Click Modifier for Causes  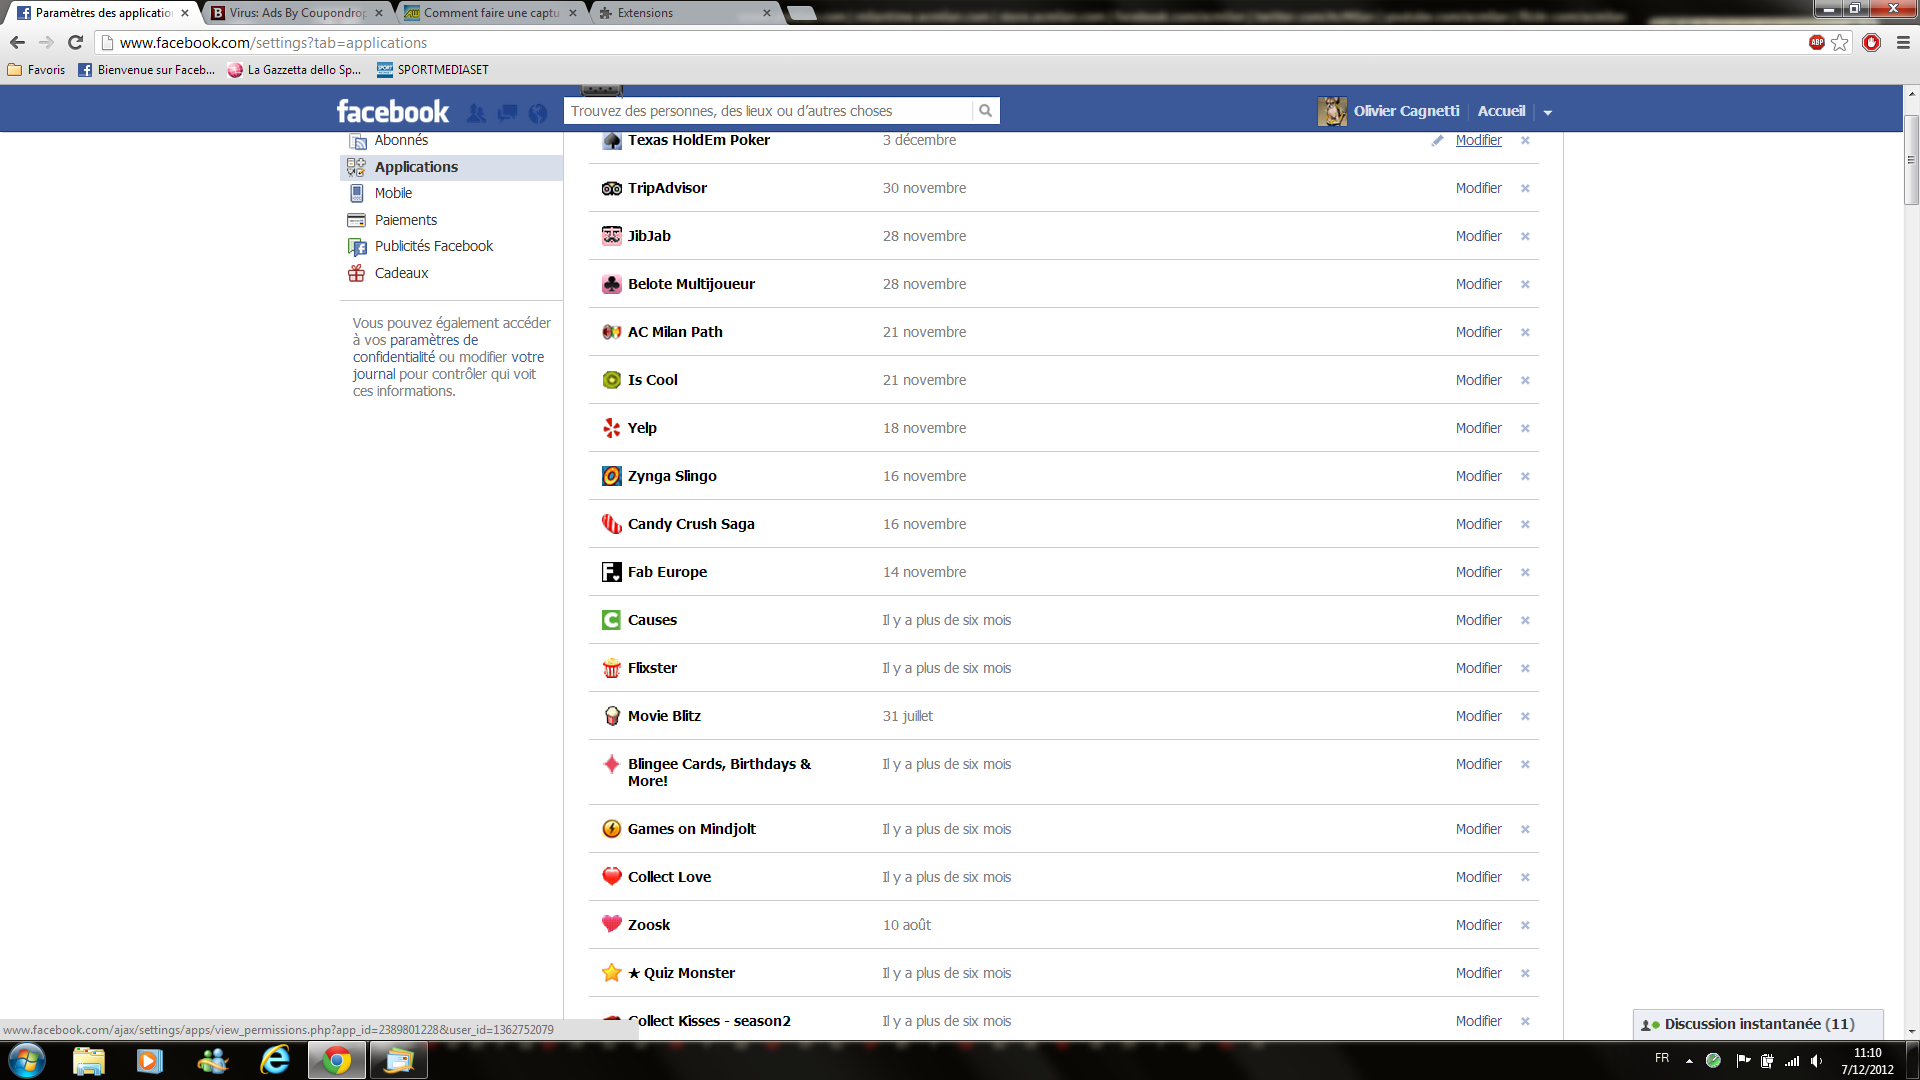pyautogui.click(x=1478, y=620)
